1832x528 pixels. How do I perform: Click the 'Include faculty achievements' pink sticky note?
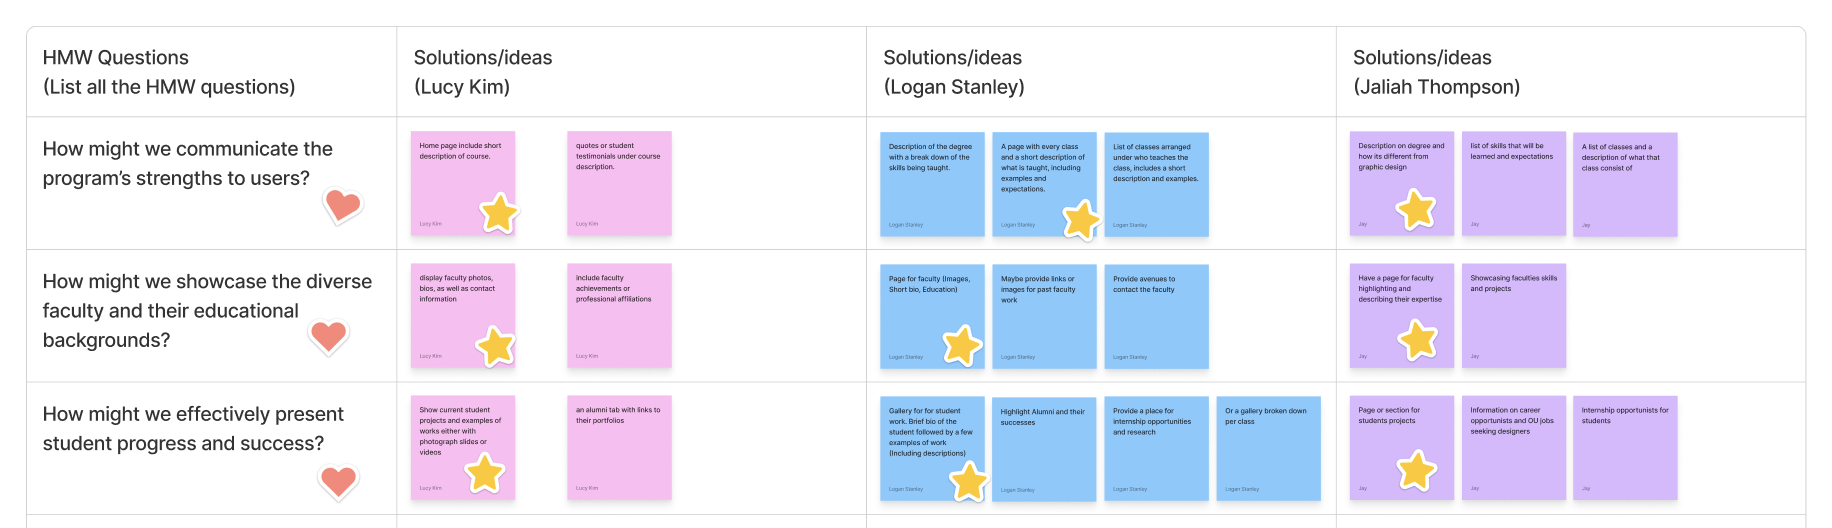coord(619,316)
